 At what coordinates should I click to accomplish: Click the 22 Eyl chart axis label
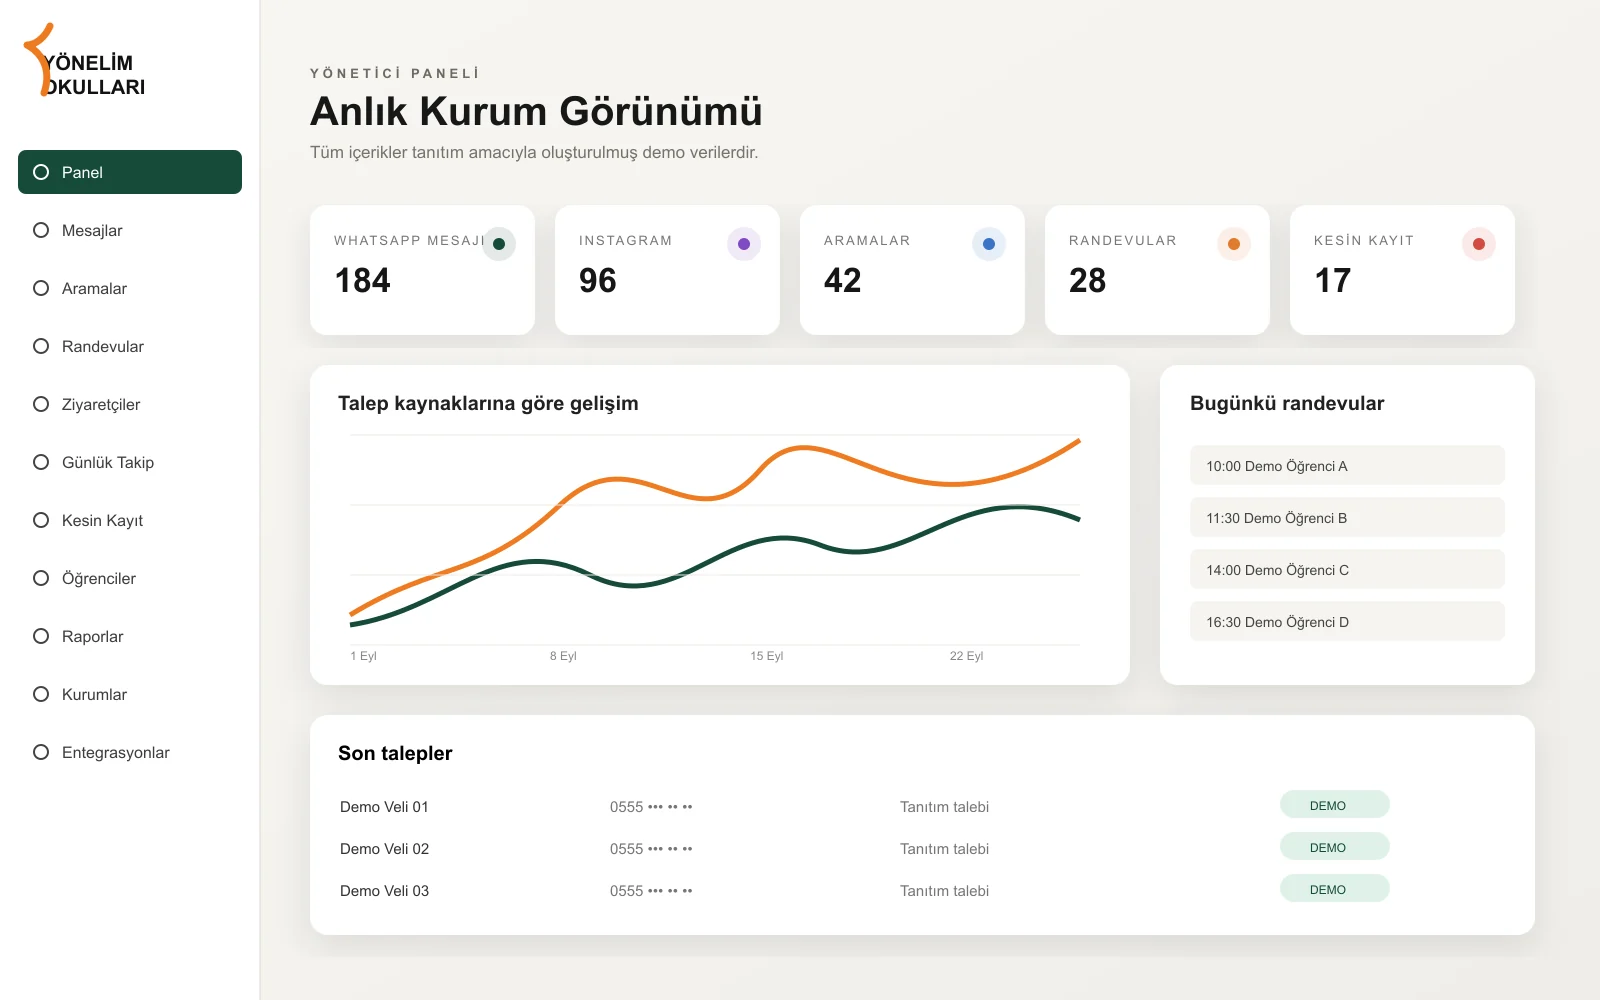(966, 656)
